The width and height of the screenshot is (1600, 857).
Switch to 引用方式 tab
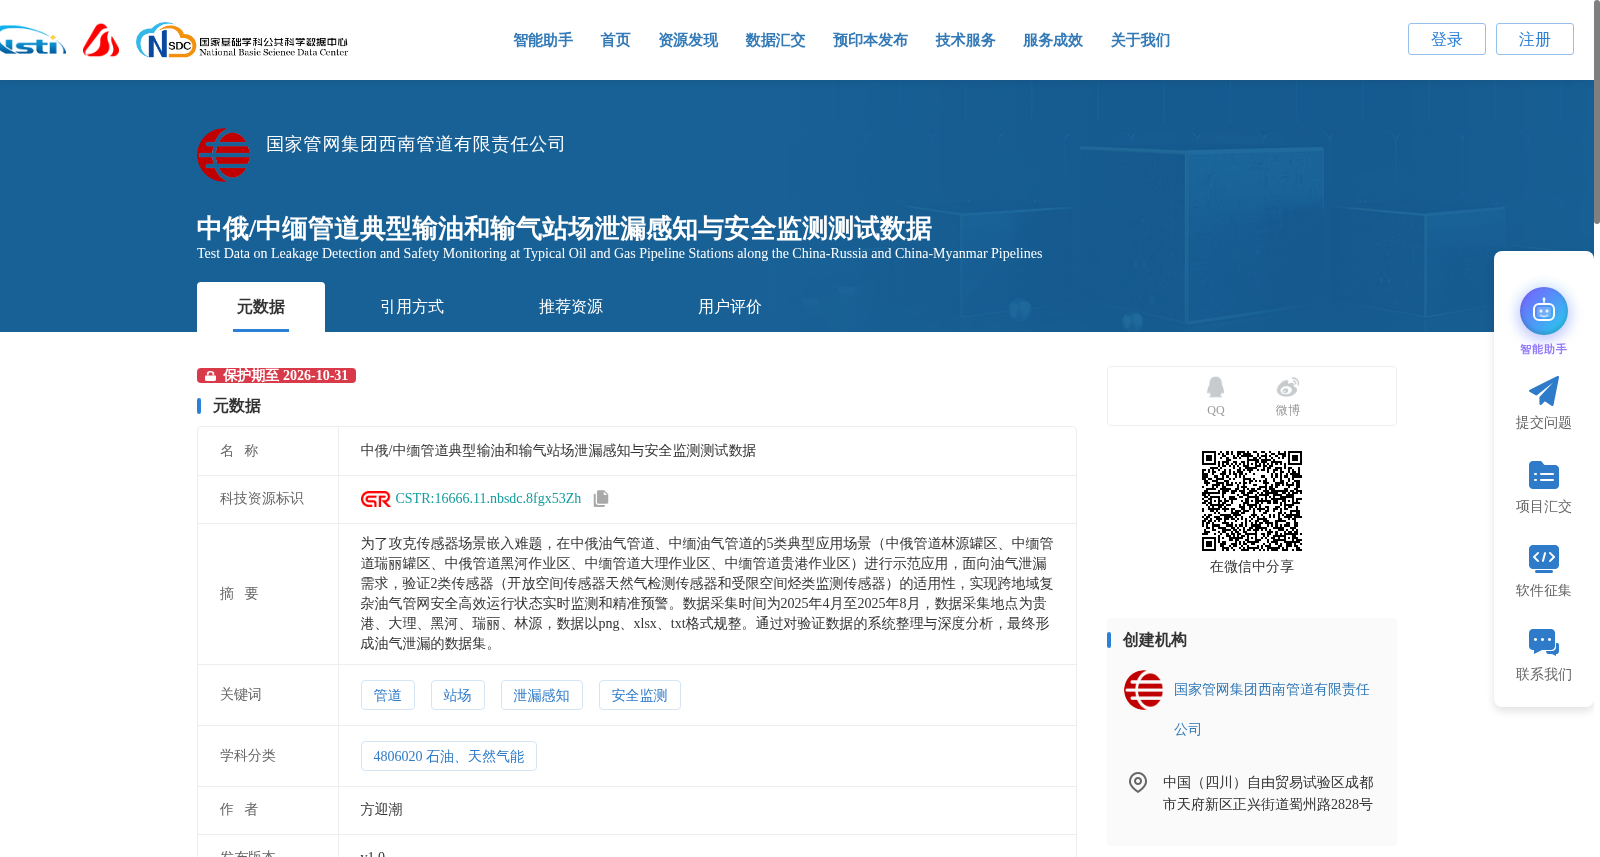tap(412, 307)
